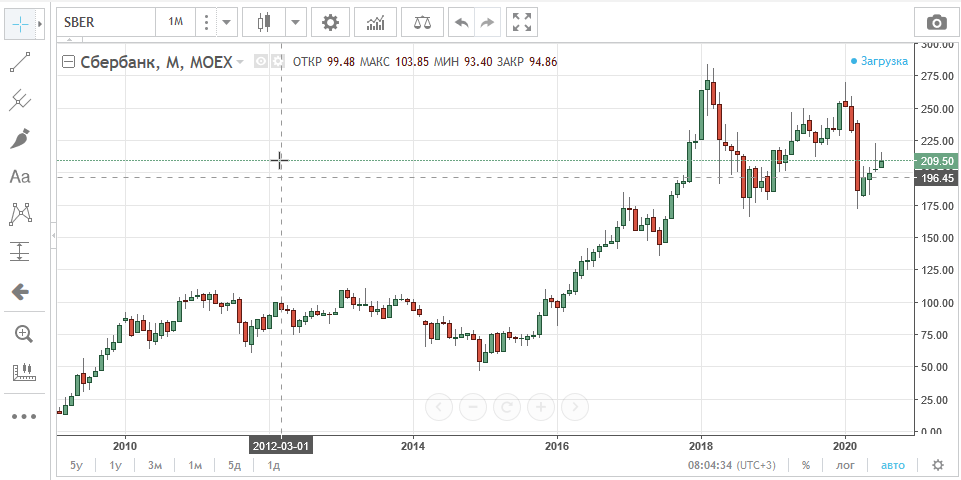961x480 pixels.
Task: Reset chart view with circular button
Action: pos(507,406)
